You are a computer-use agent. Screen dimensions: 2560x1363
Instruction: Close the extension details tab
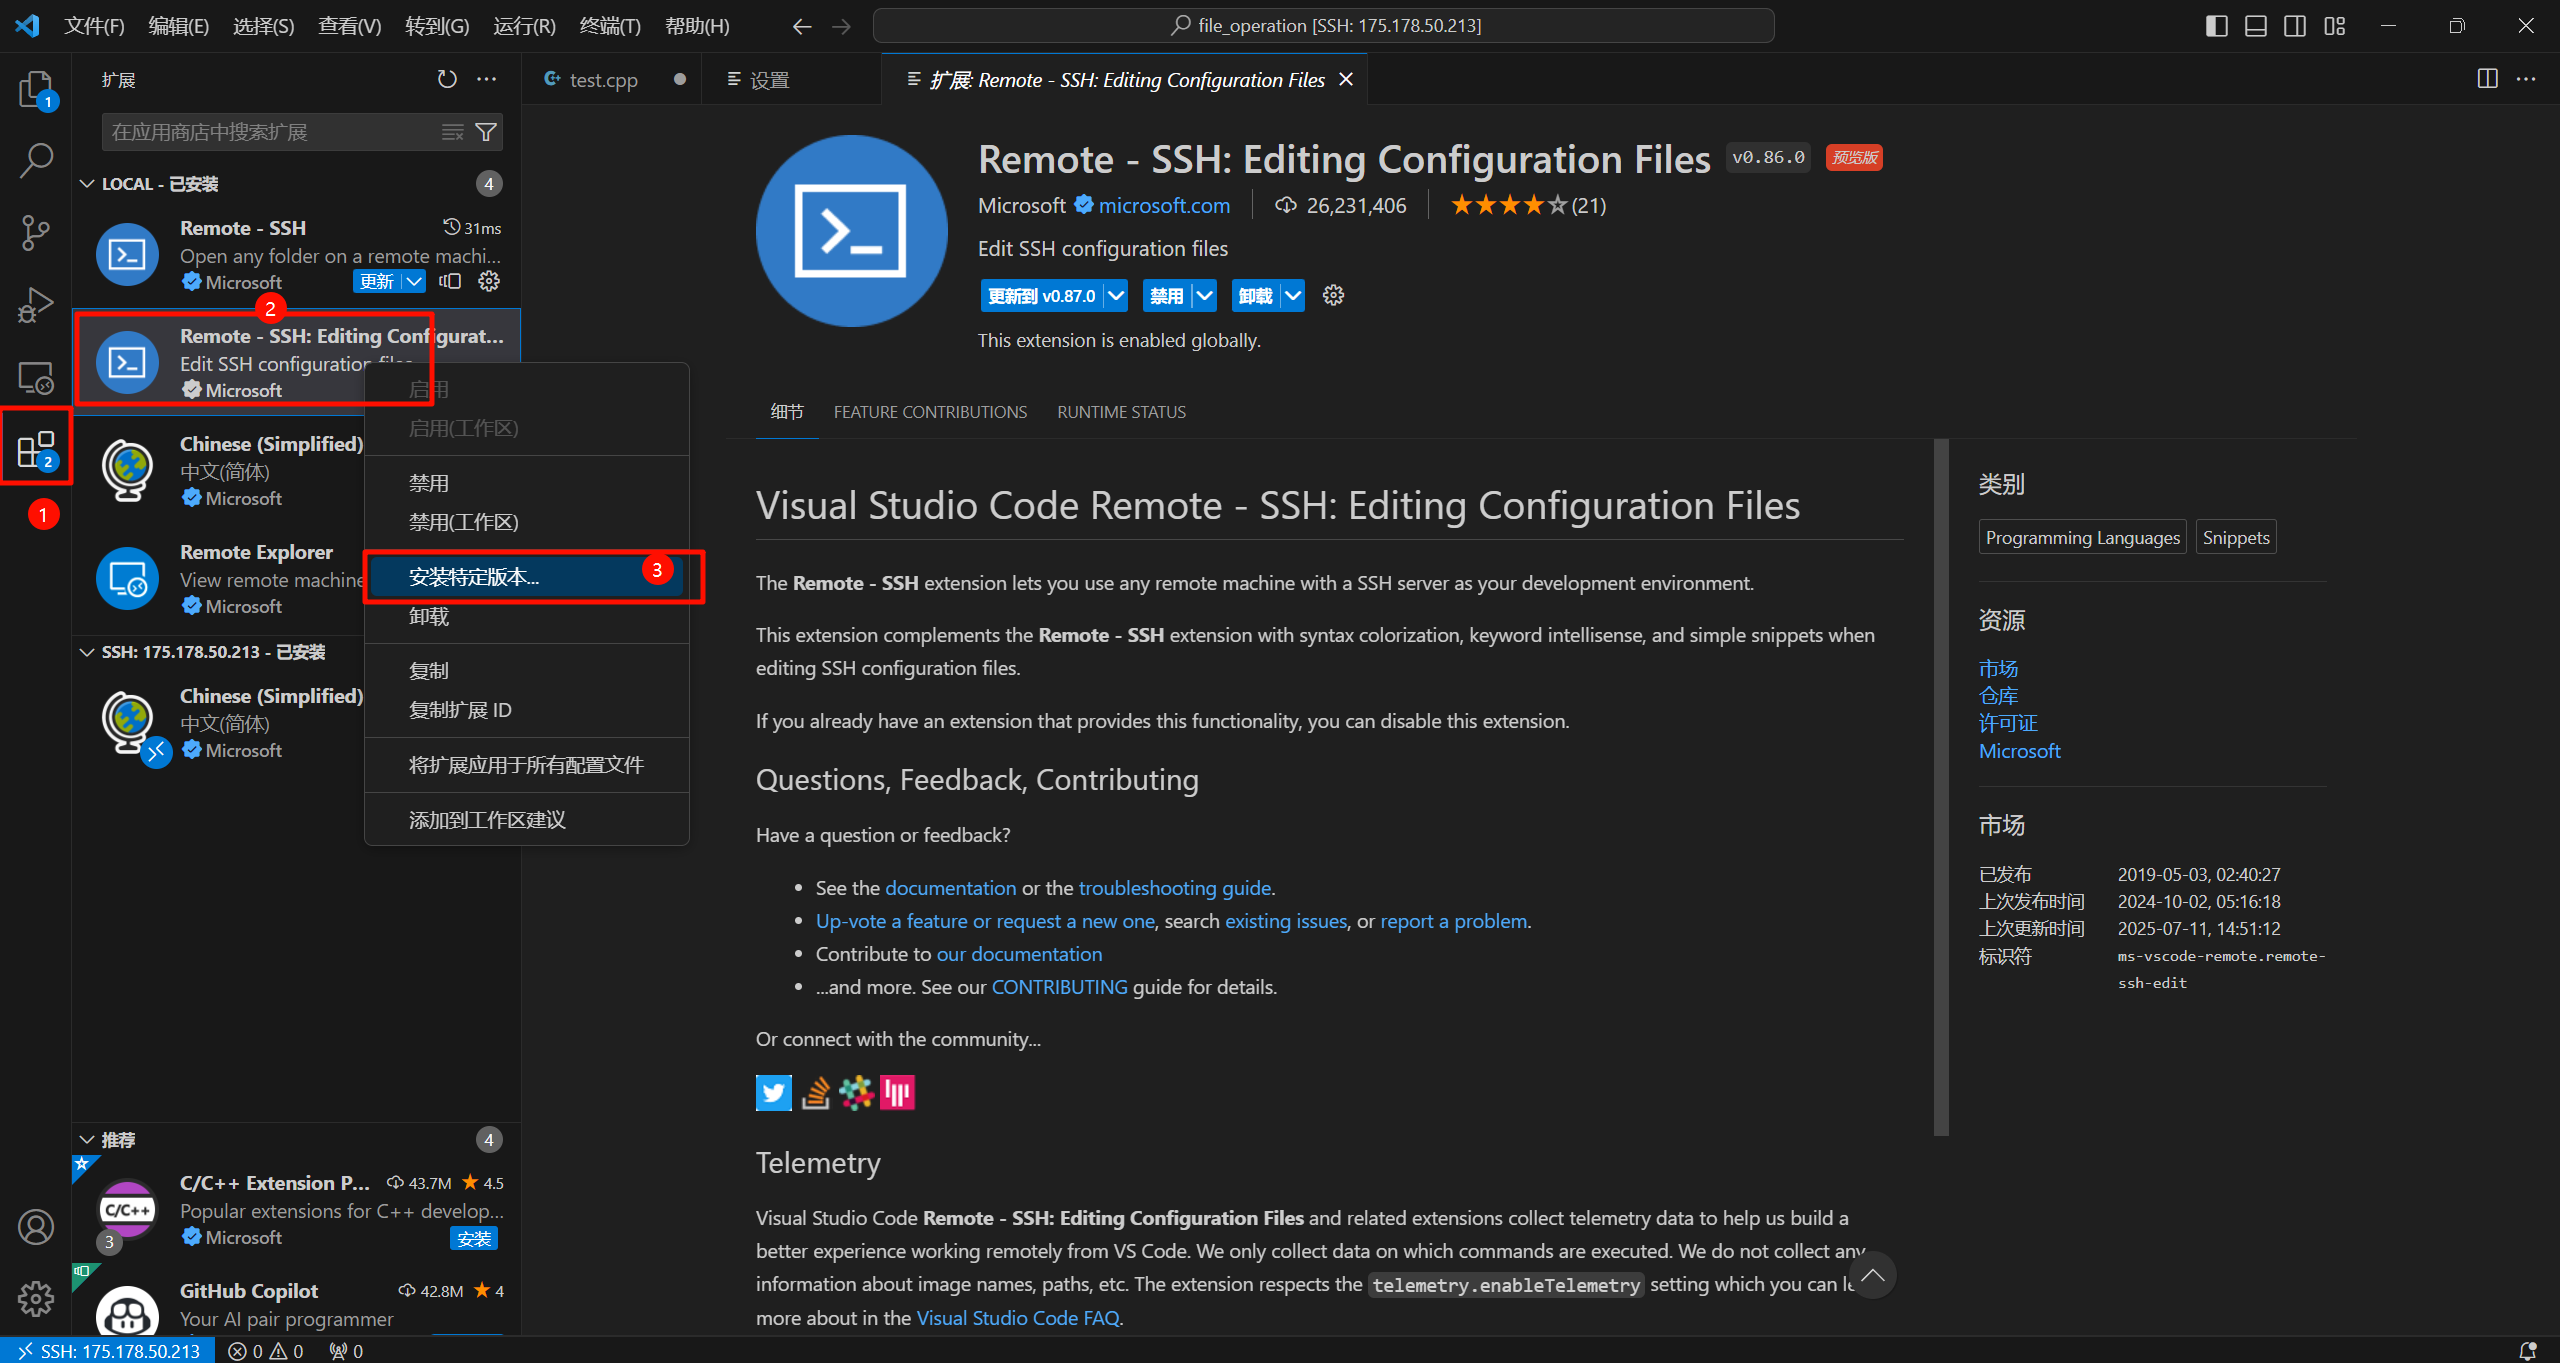coord(1346,79)
